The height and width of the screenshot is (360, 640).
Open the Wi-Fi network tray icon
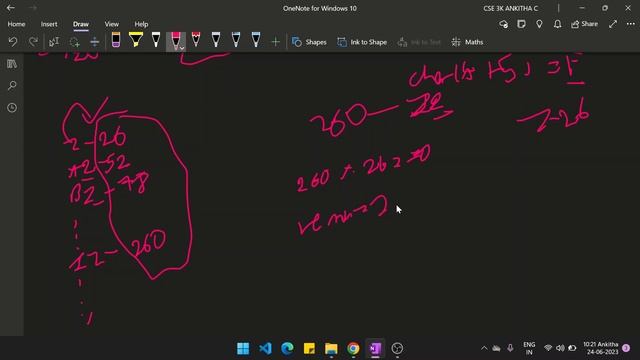point(548,348)
